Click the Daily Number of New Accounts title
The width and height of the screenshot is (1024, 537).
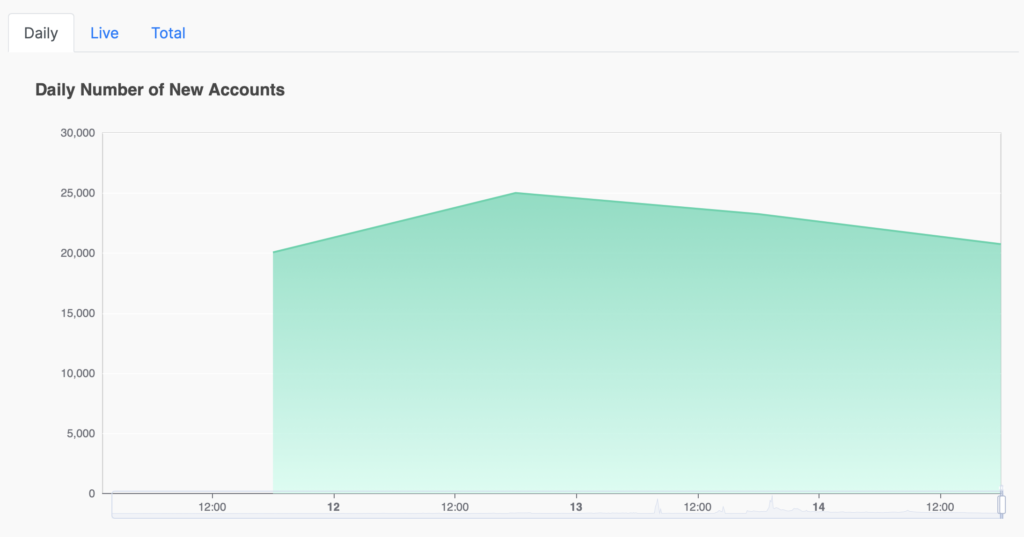pos(160,90)
